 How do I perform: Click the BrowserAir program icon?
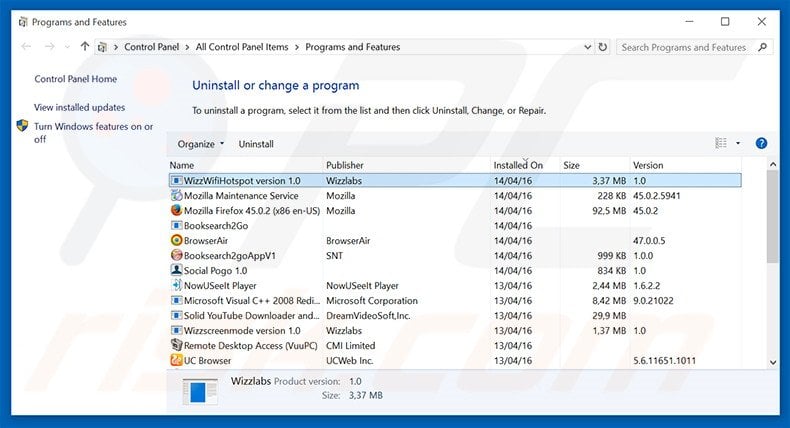[x=176, y=240]
